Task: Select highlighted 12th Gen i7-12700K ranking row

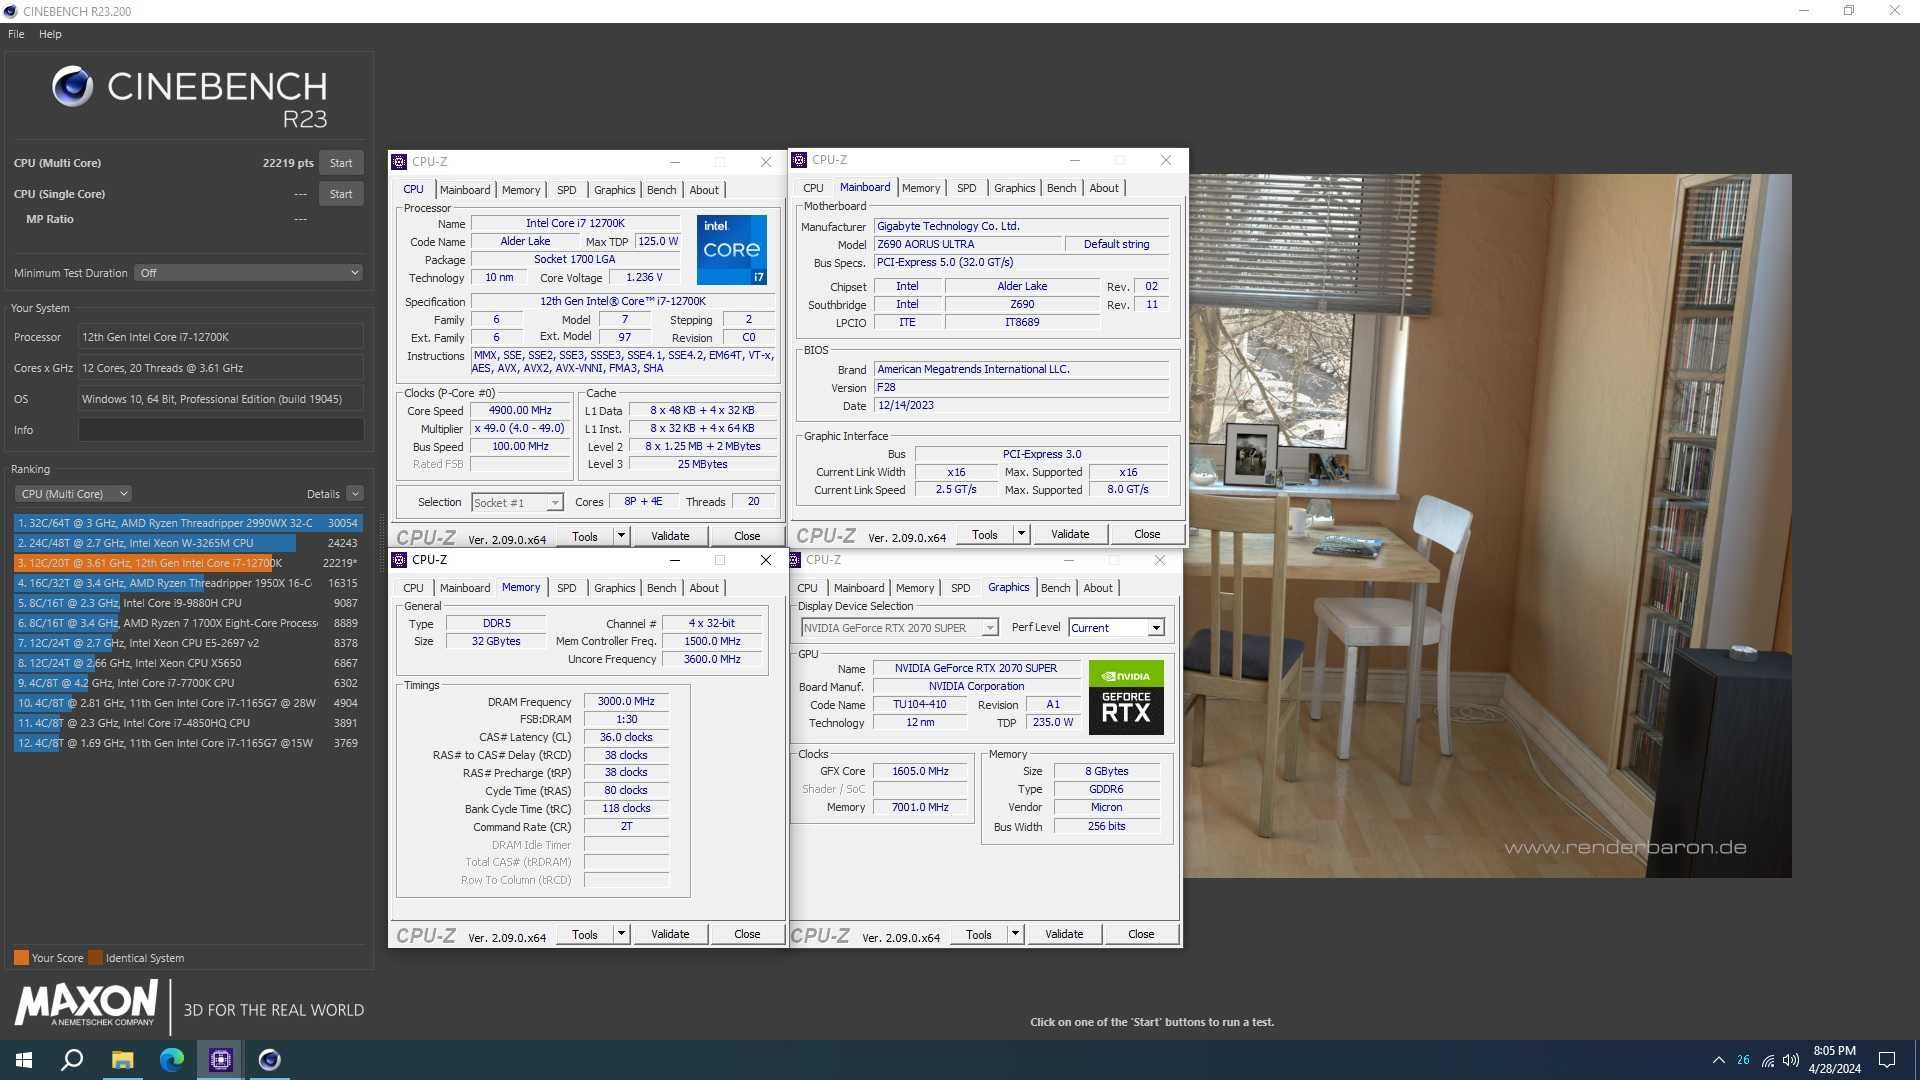Action: [x=188, y=563]
